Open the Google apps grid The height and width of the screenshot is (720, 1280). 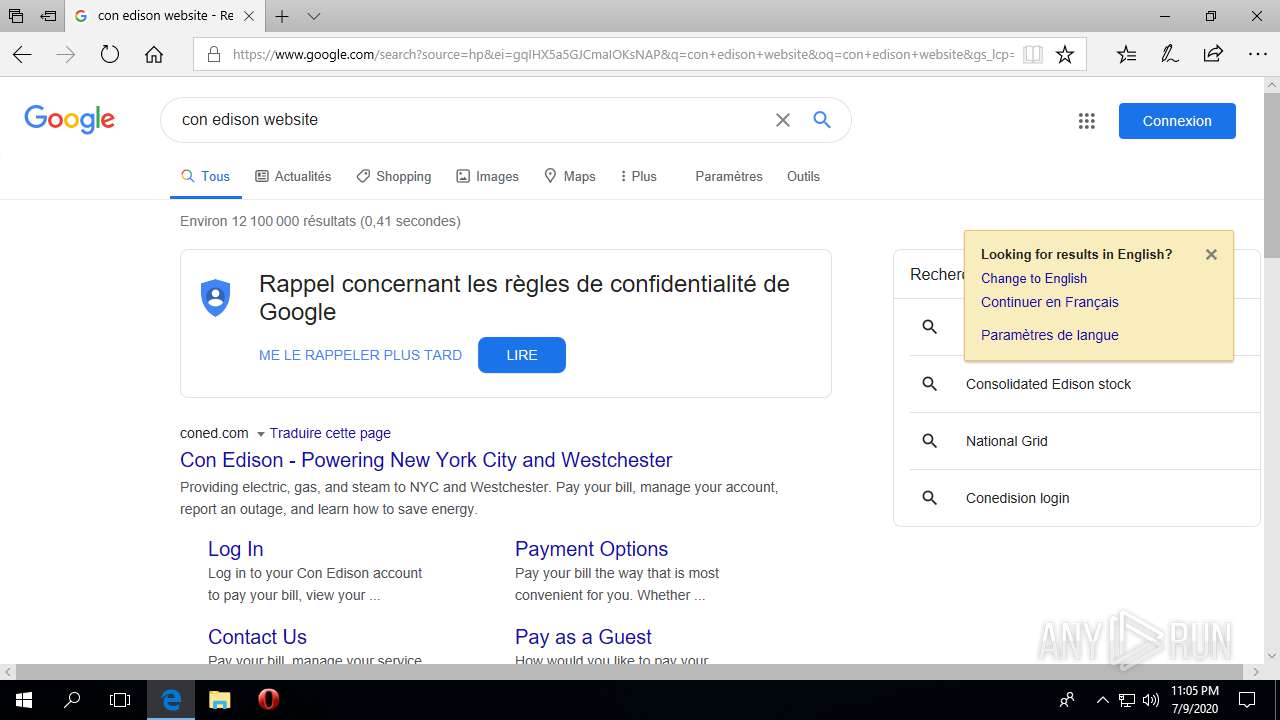[x=1087, y=121]
